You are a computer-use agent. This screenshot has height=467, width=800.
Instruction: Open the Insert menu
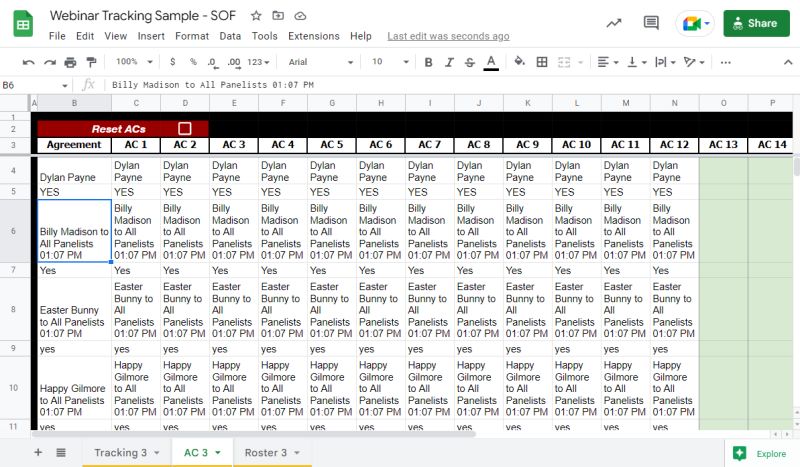pyautogui.click(x=151, y=36)
